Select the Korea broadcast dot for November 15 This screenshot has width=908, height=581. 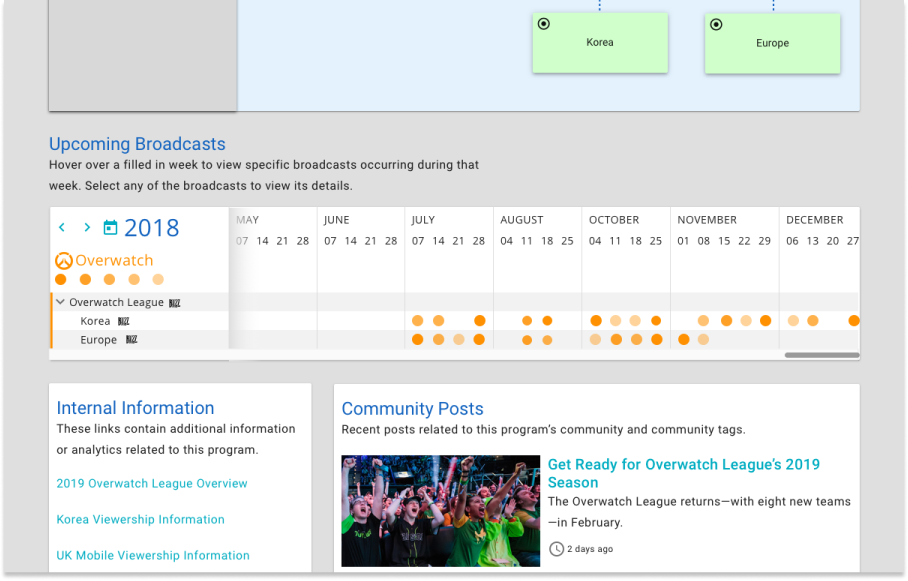coord(726,321)
